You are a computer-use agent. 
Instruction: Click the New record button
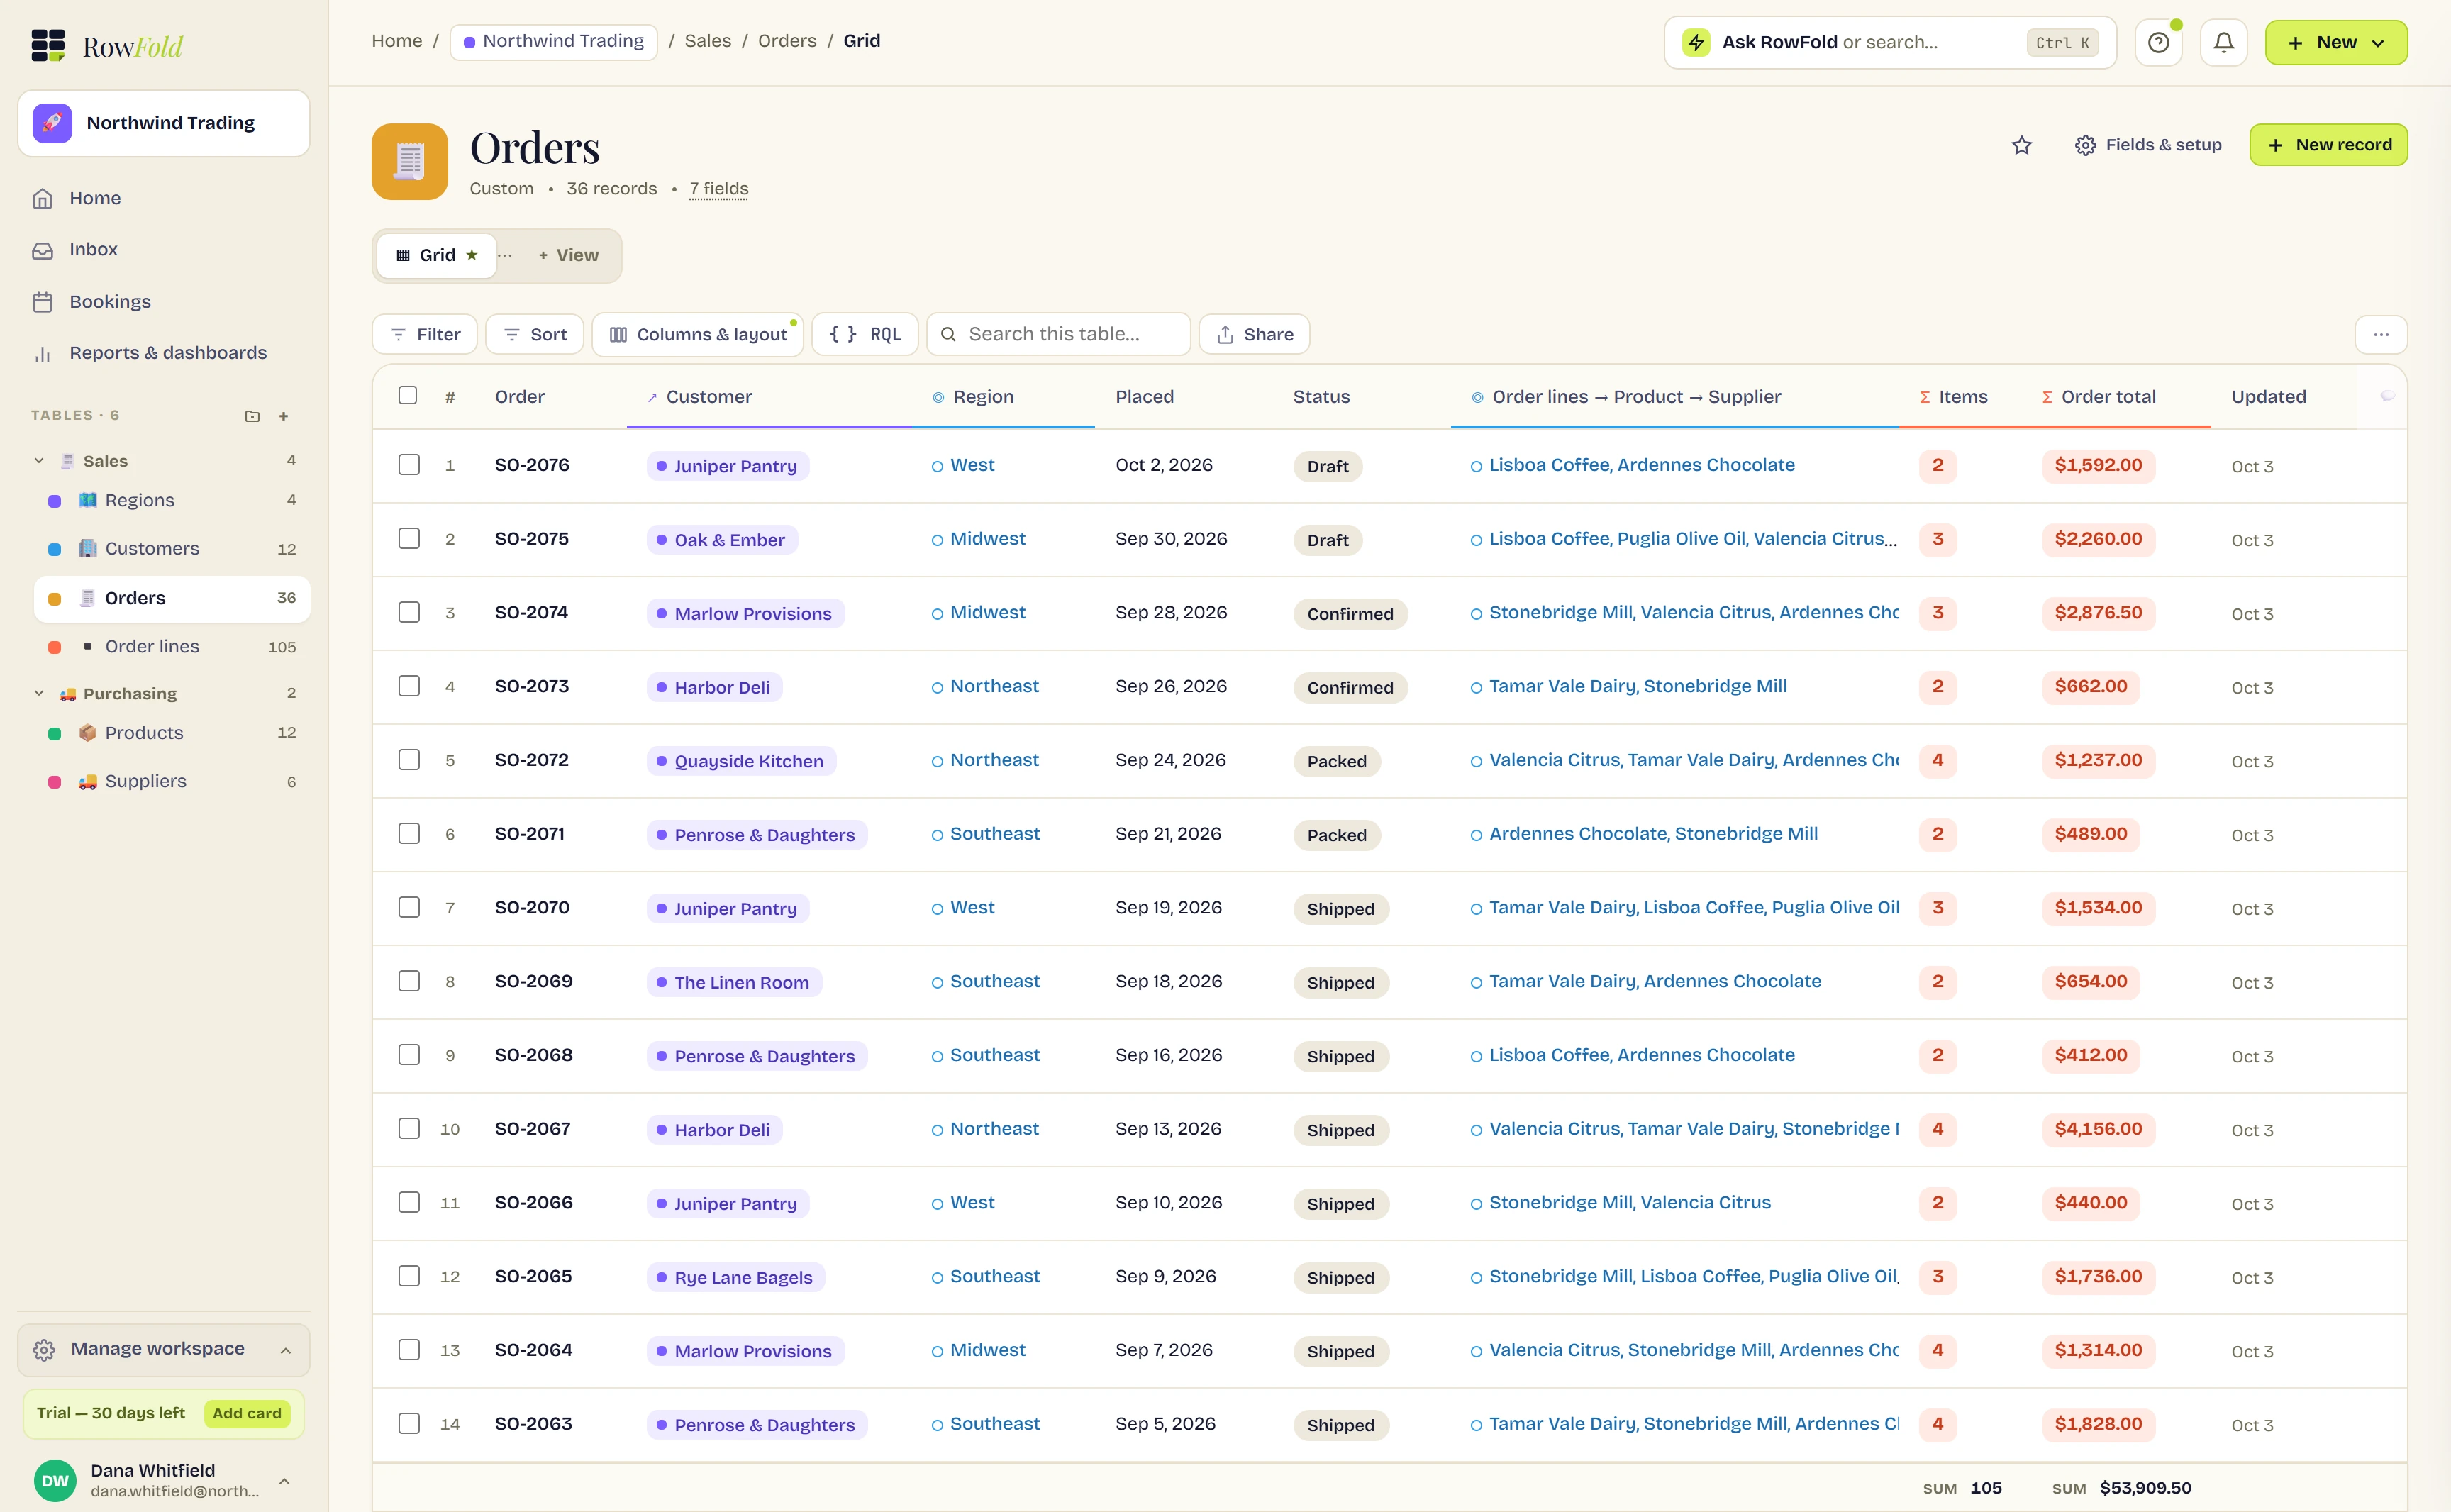[2328, 145]
